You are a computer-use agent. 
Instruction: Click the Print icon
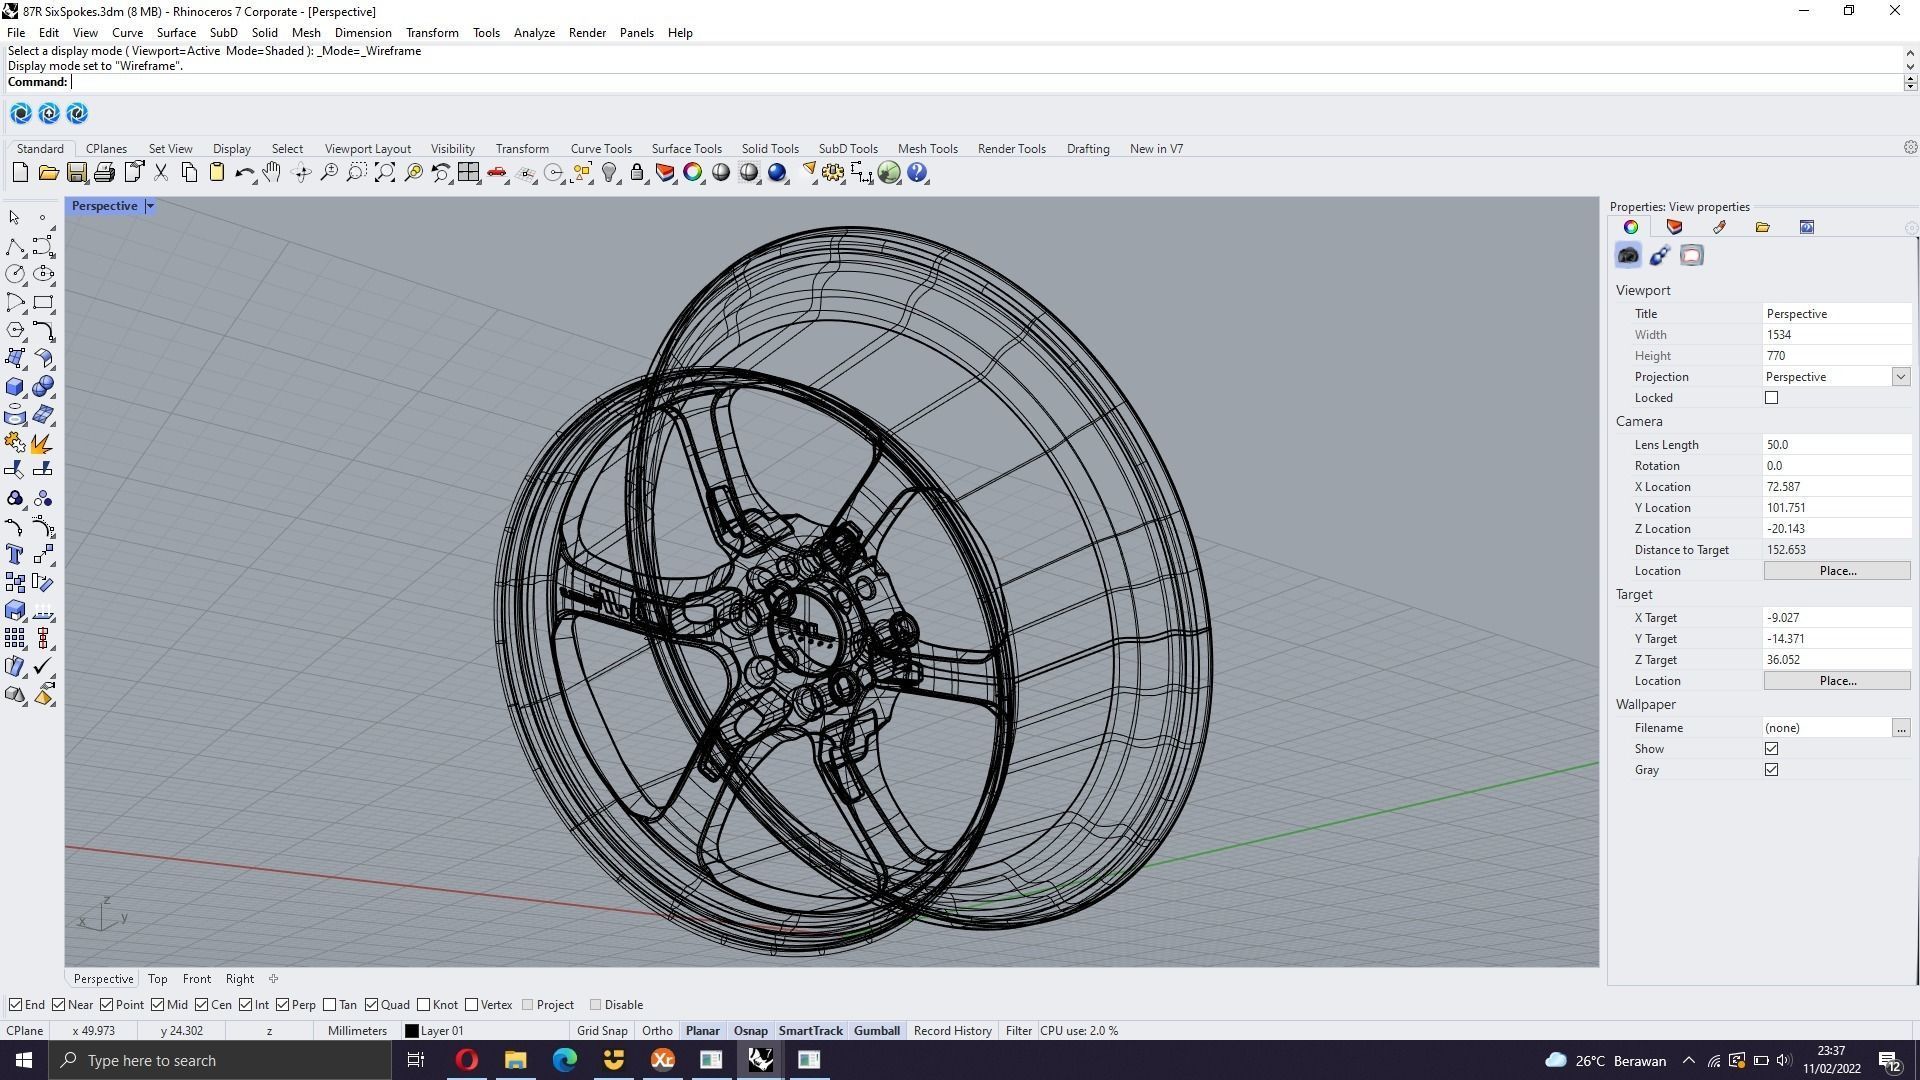click(104, 173)
